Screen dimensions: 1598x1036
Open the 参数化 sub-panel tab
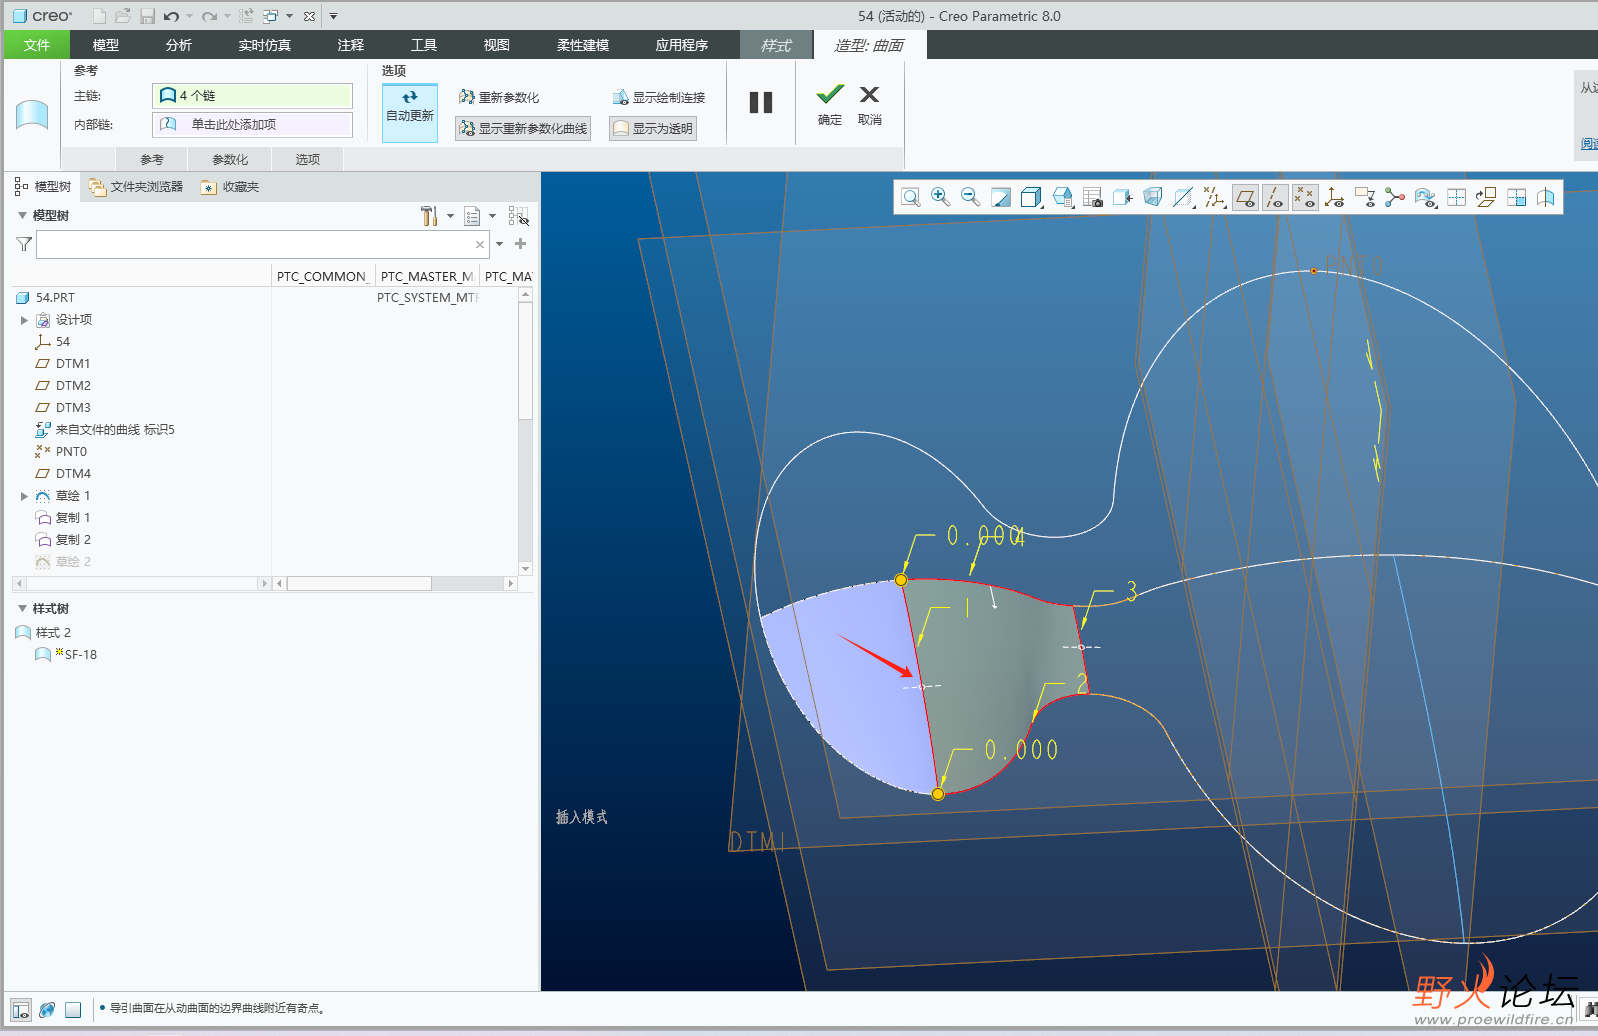tap(230, 159)
